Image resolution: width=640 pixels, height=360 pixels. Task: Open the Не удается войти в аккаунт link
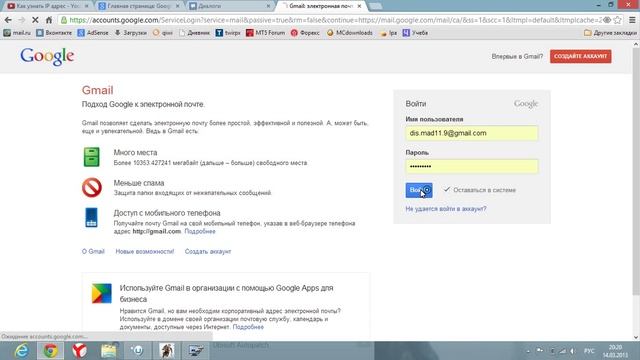(446, 209)
